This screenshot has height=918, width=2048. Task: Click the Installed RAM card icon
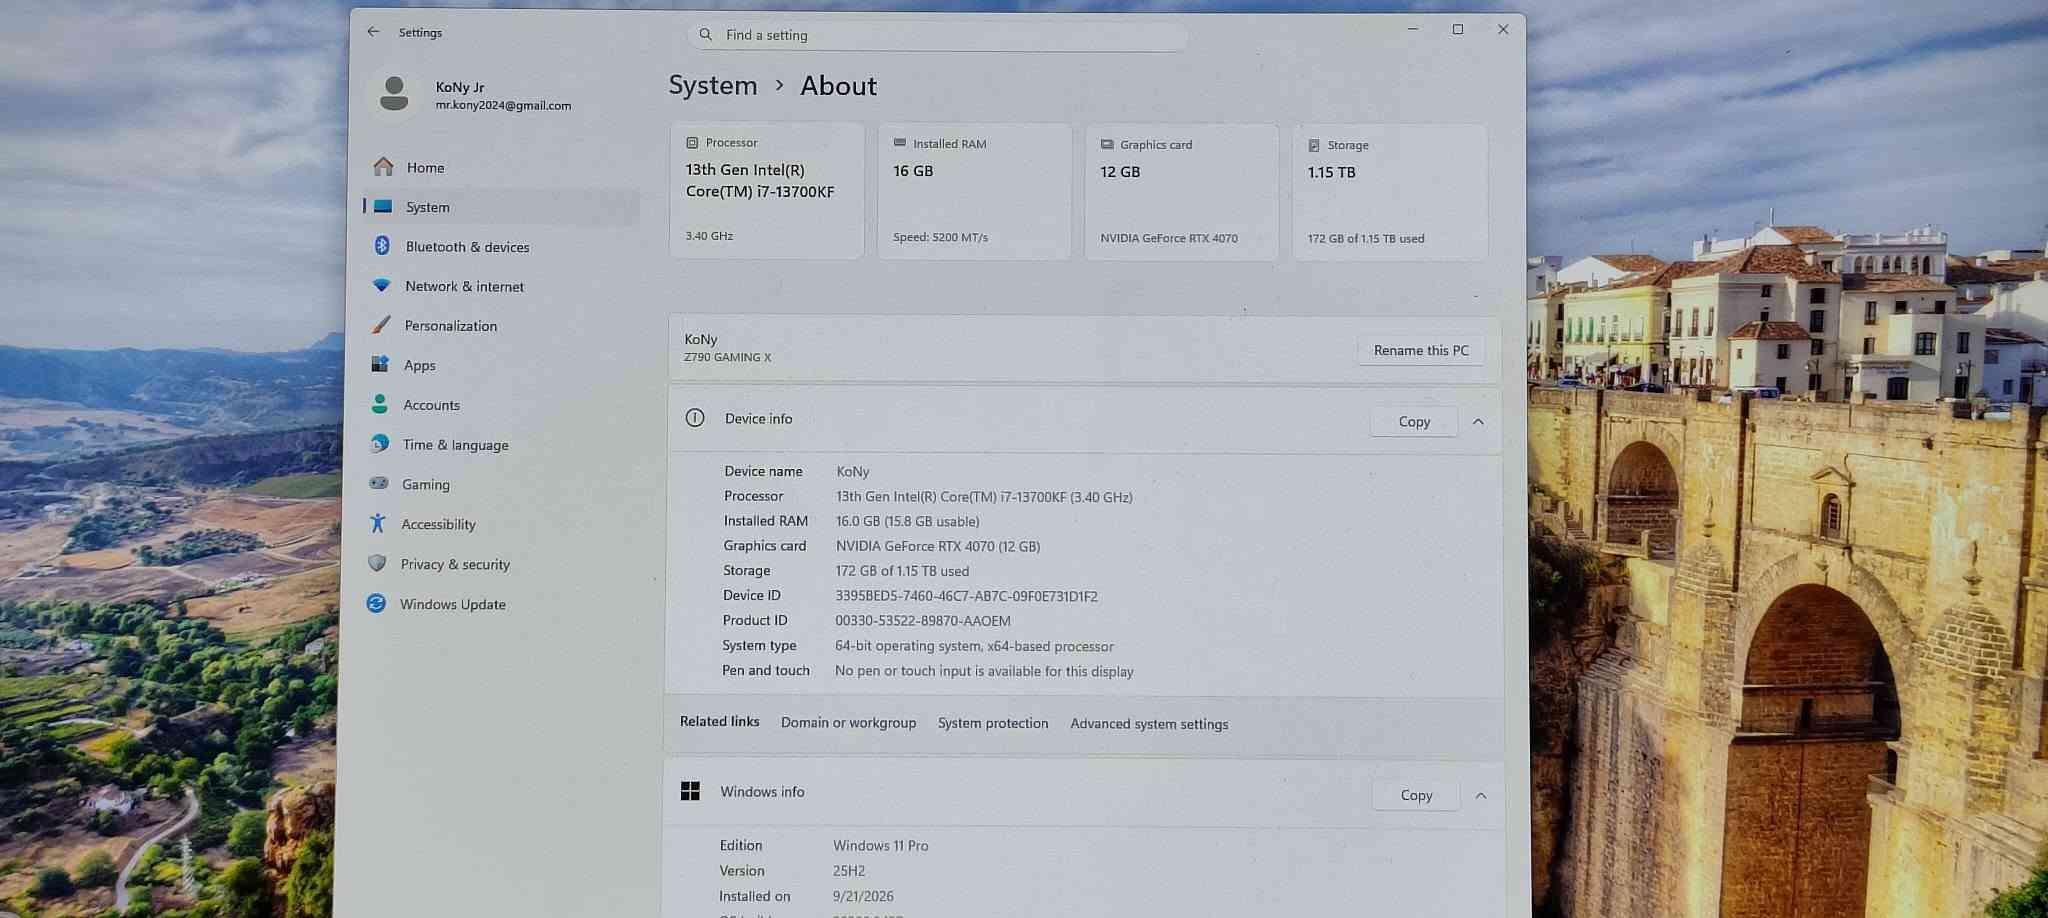(x=899, y=143)
